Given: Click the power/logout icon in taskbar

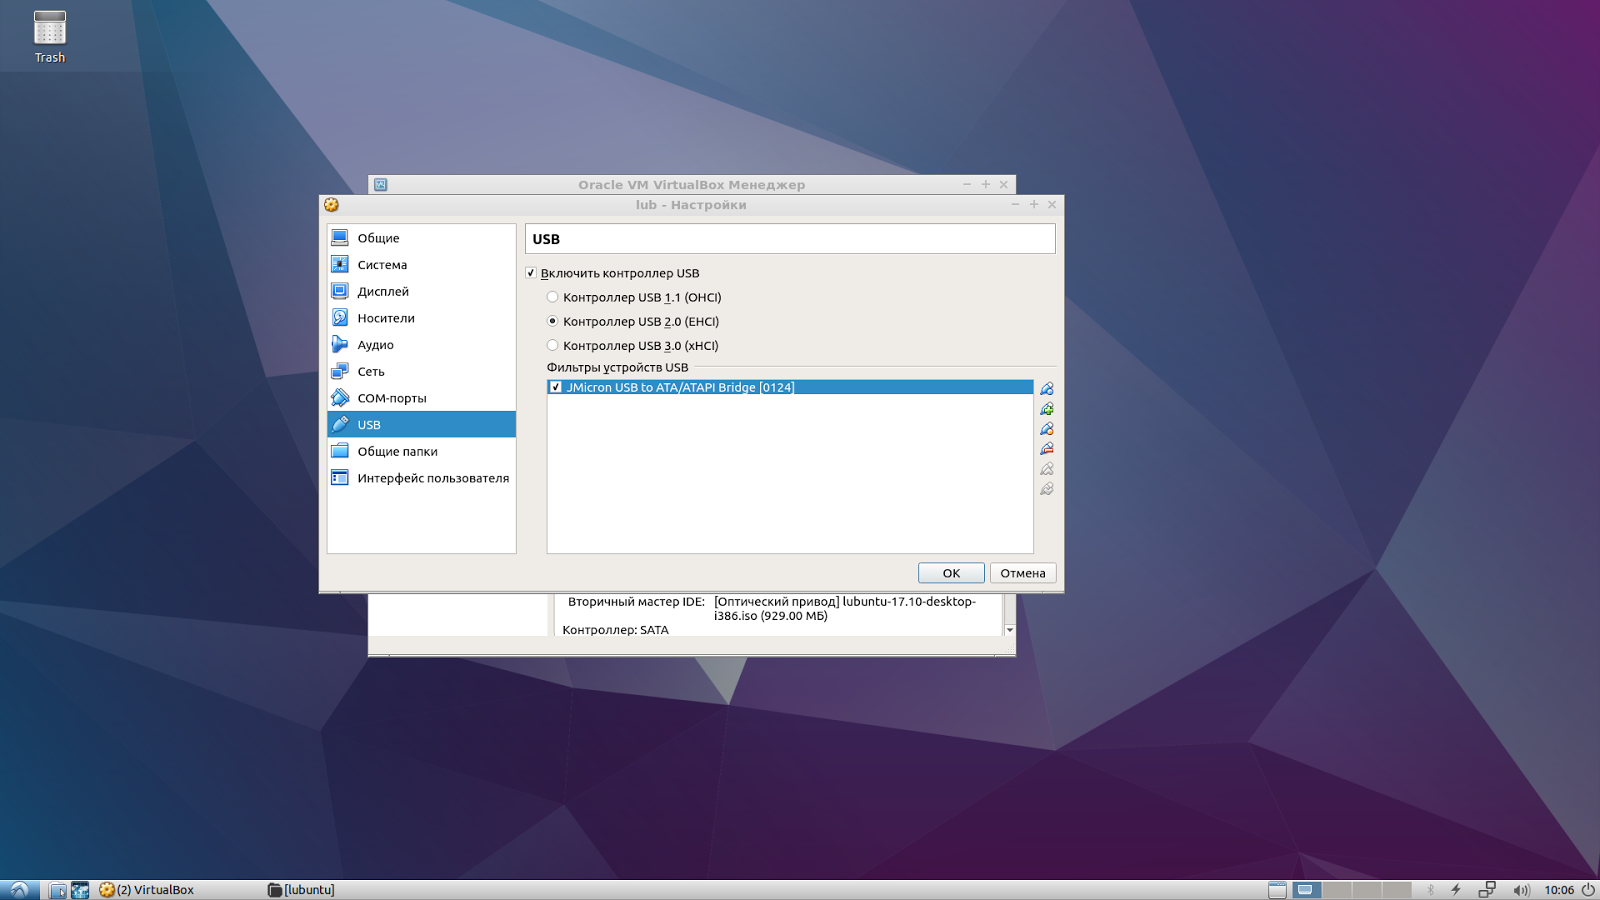Looking at the screenshot, I should [x=1588, y=890].
